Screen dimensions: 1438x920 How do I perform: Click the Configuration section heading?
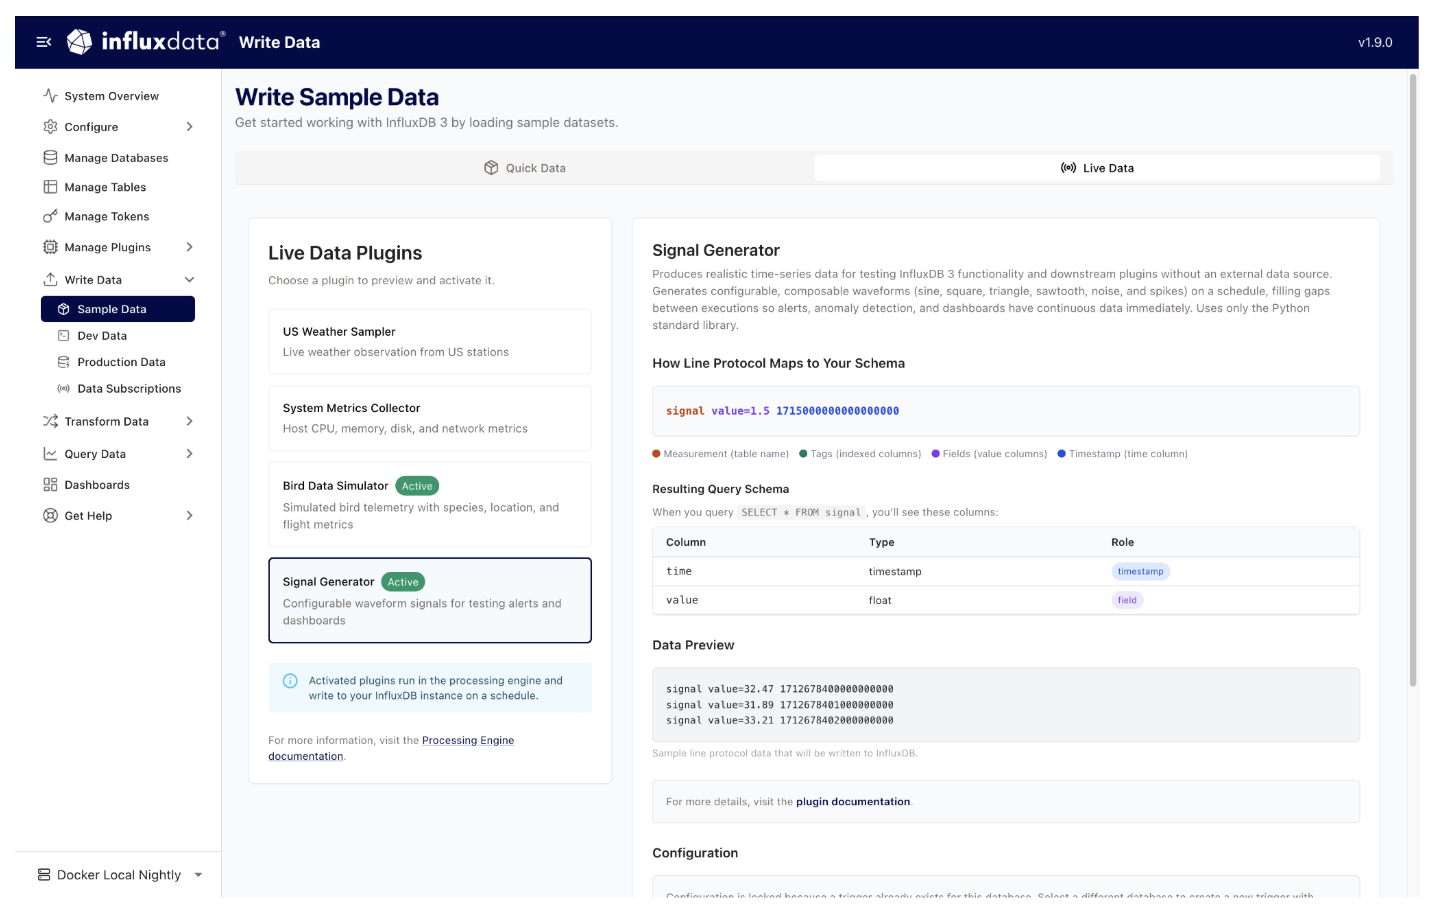click(695, 853)
